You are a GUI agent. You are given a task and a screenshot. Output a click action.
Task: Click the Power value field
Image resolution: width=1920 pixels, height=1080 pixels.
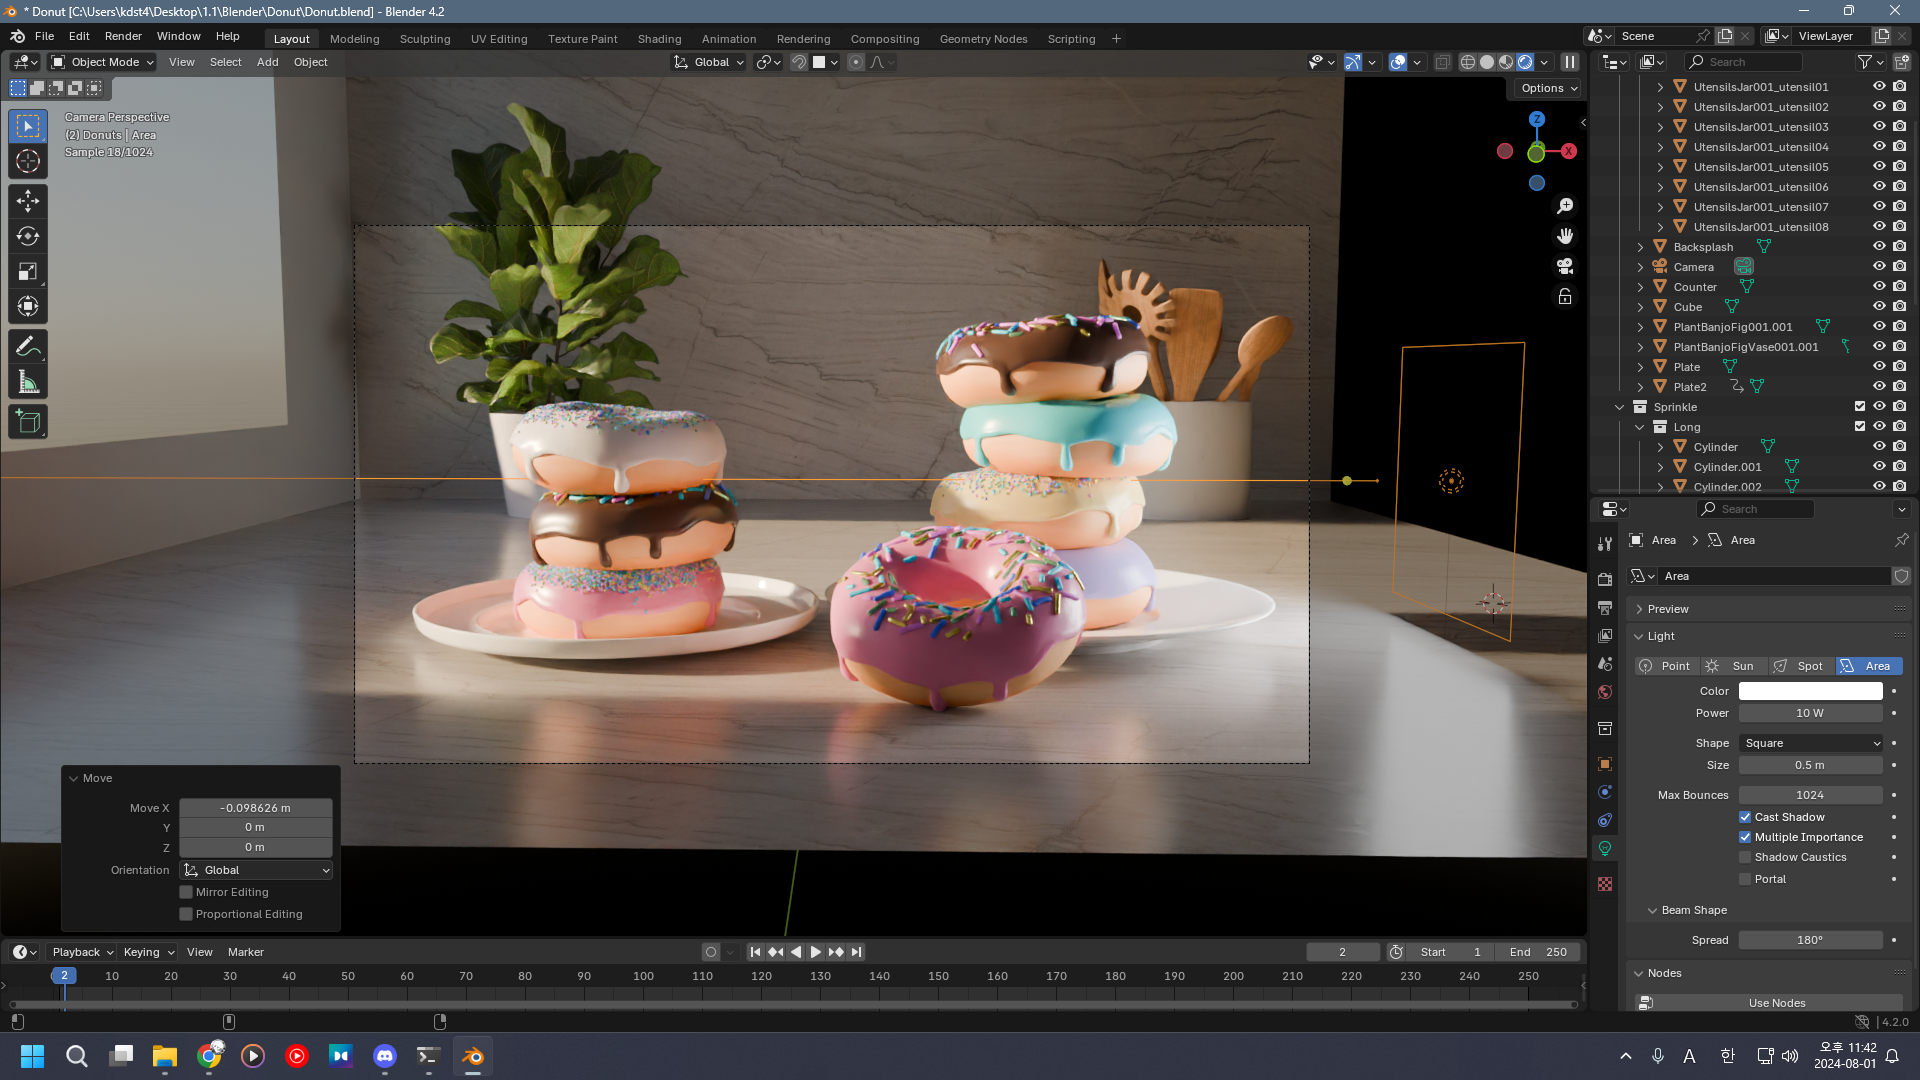tap(1810, 713)
